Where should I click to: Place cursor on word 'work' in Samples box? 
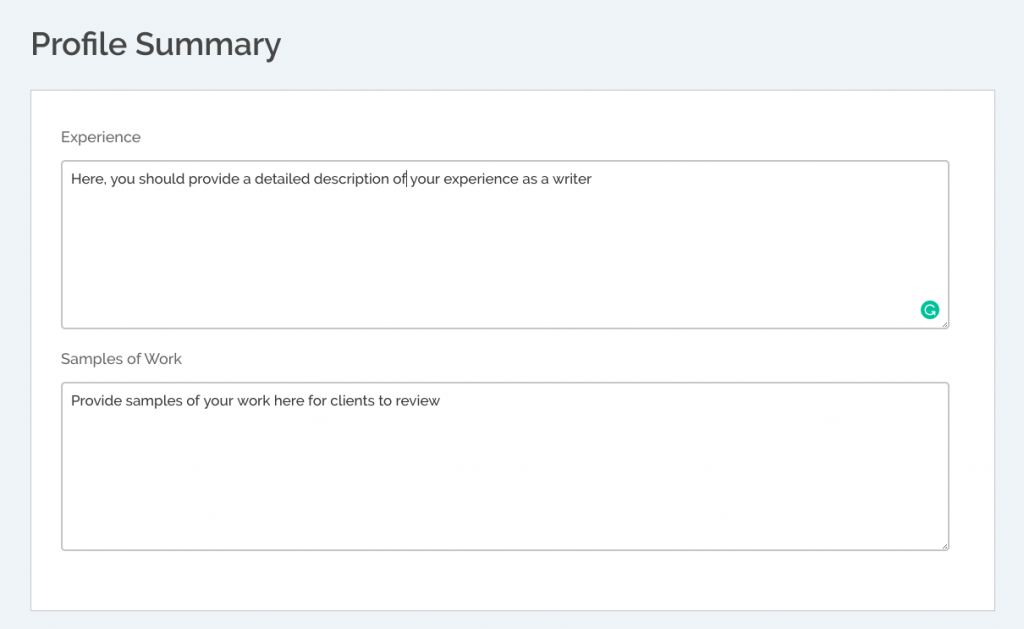point(253,401)
